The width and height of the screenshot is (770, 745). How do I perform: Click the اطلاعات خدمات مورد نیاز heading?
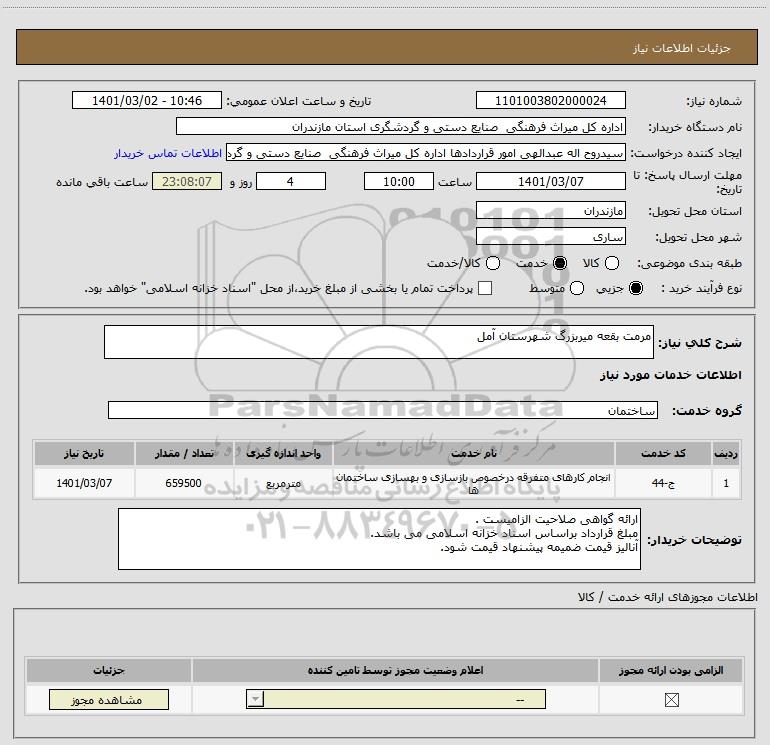(671, 375)
